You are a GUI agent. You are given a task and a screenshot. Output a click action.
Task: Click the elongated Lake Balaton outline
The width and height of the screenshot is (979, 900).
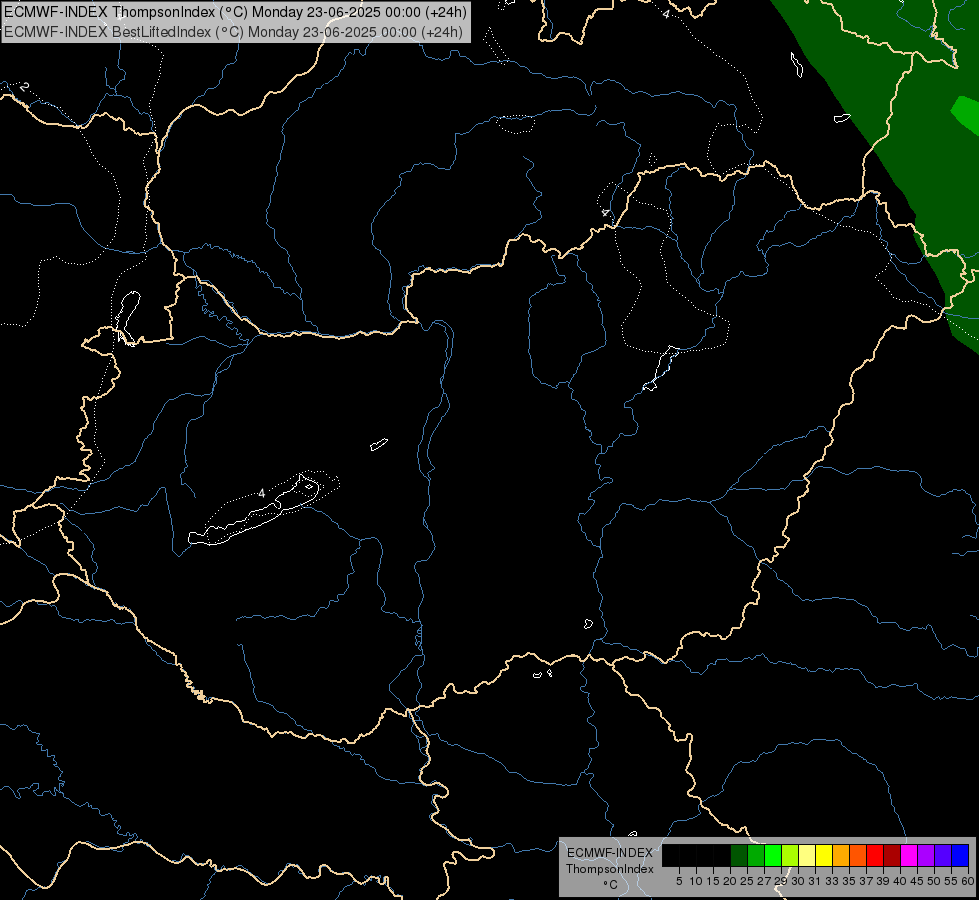point(253,511)
